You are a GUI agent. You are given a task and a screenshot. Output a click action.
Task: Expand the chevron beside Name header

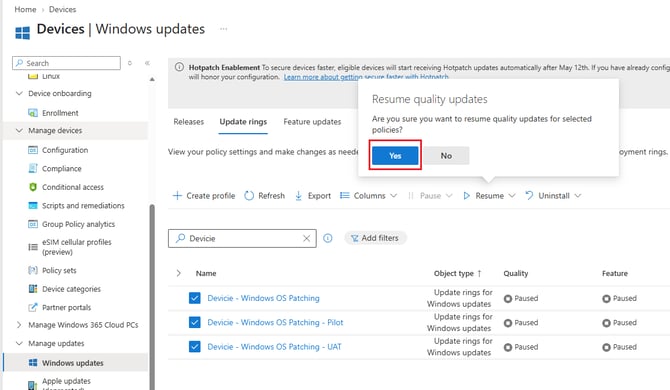179,273
